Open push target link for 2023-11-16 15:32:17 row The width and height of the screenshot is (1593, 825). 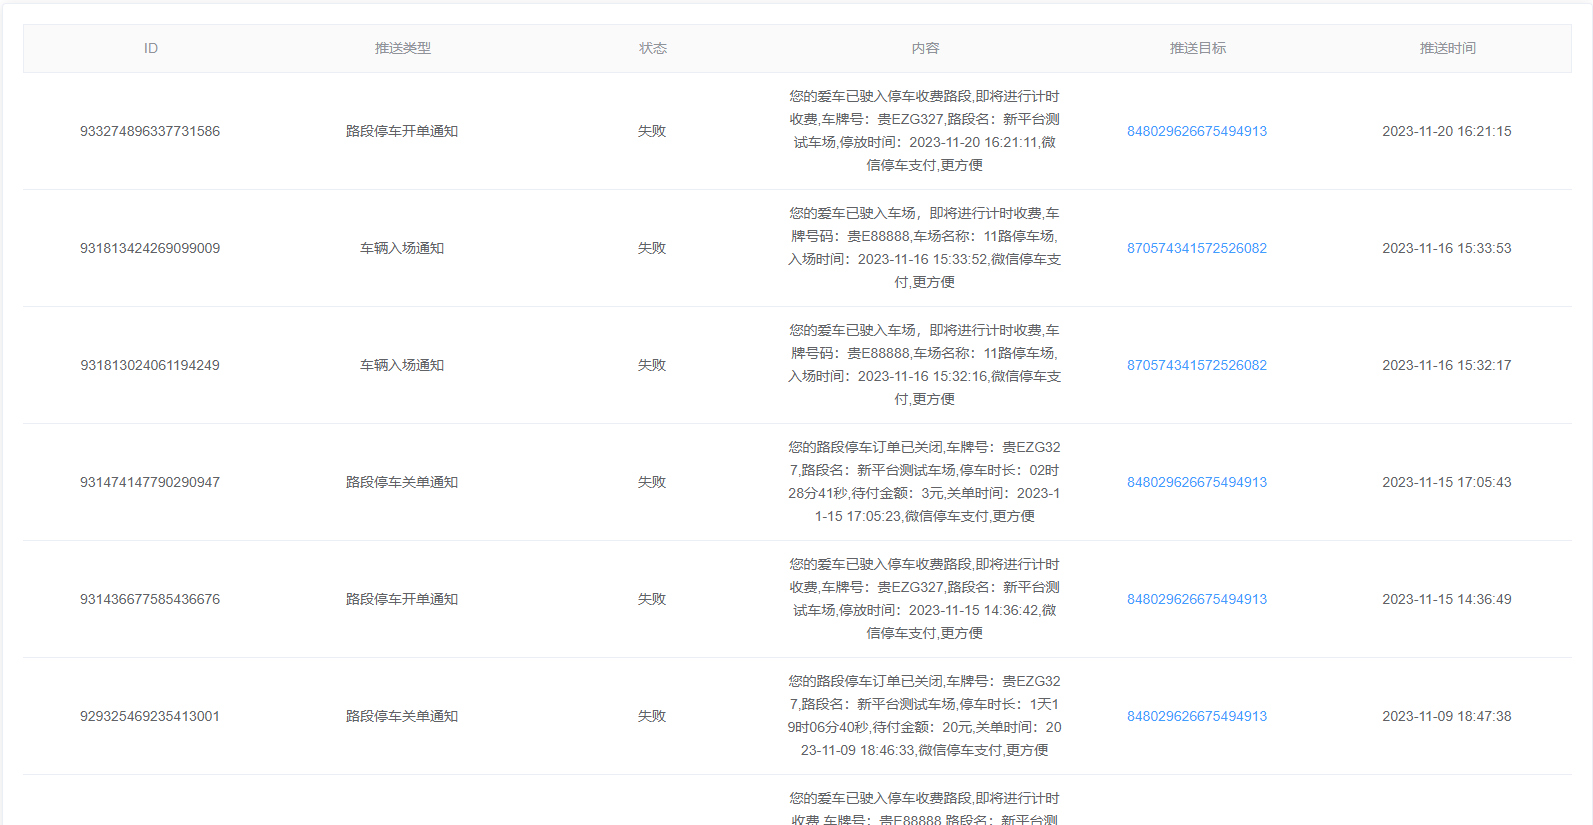1196,365
